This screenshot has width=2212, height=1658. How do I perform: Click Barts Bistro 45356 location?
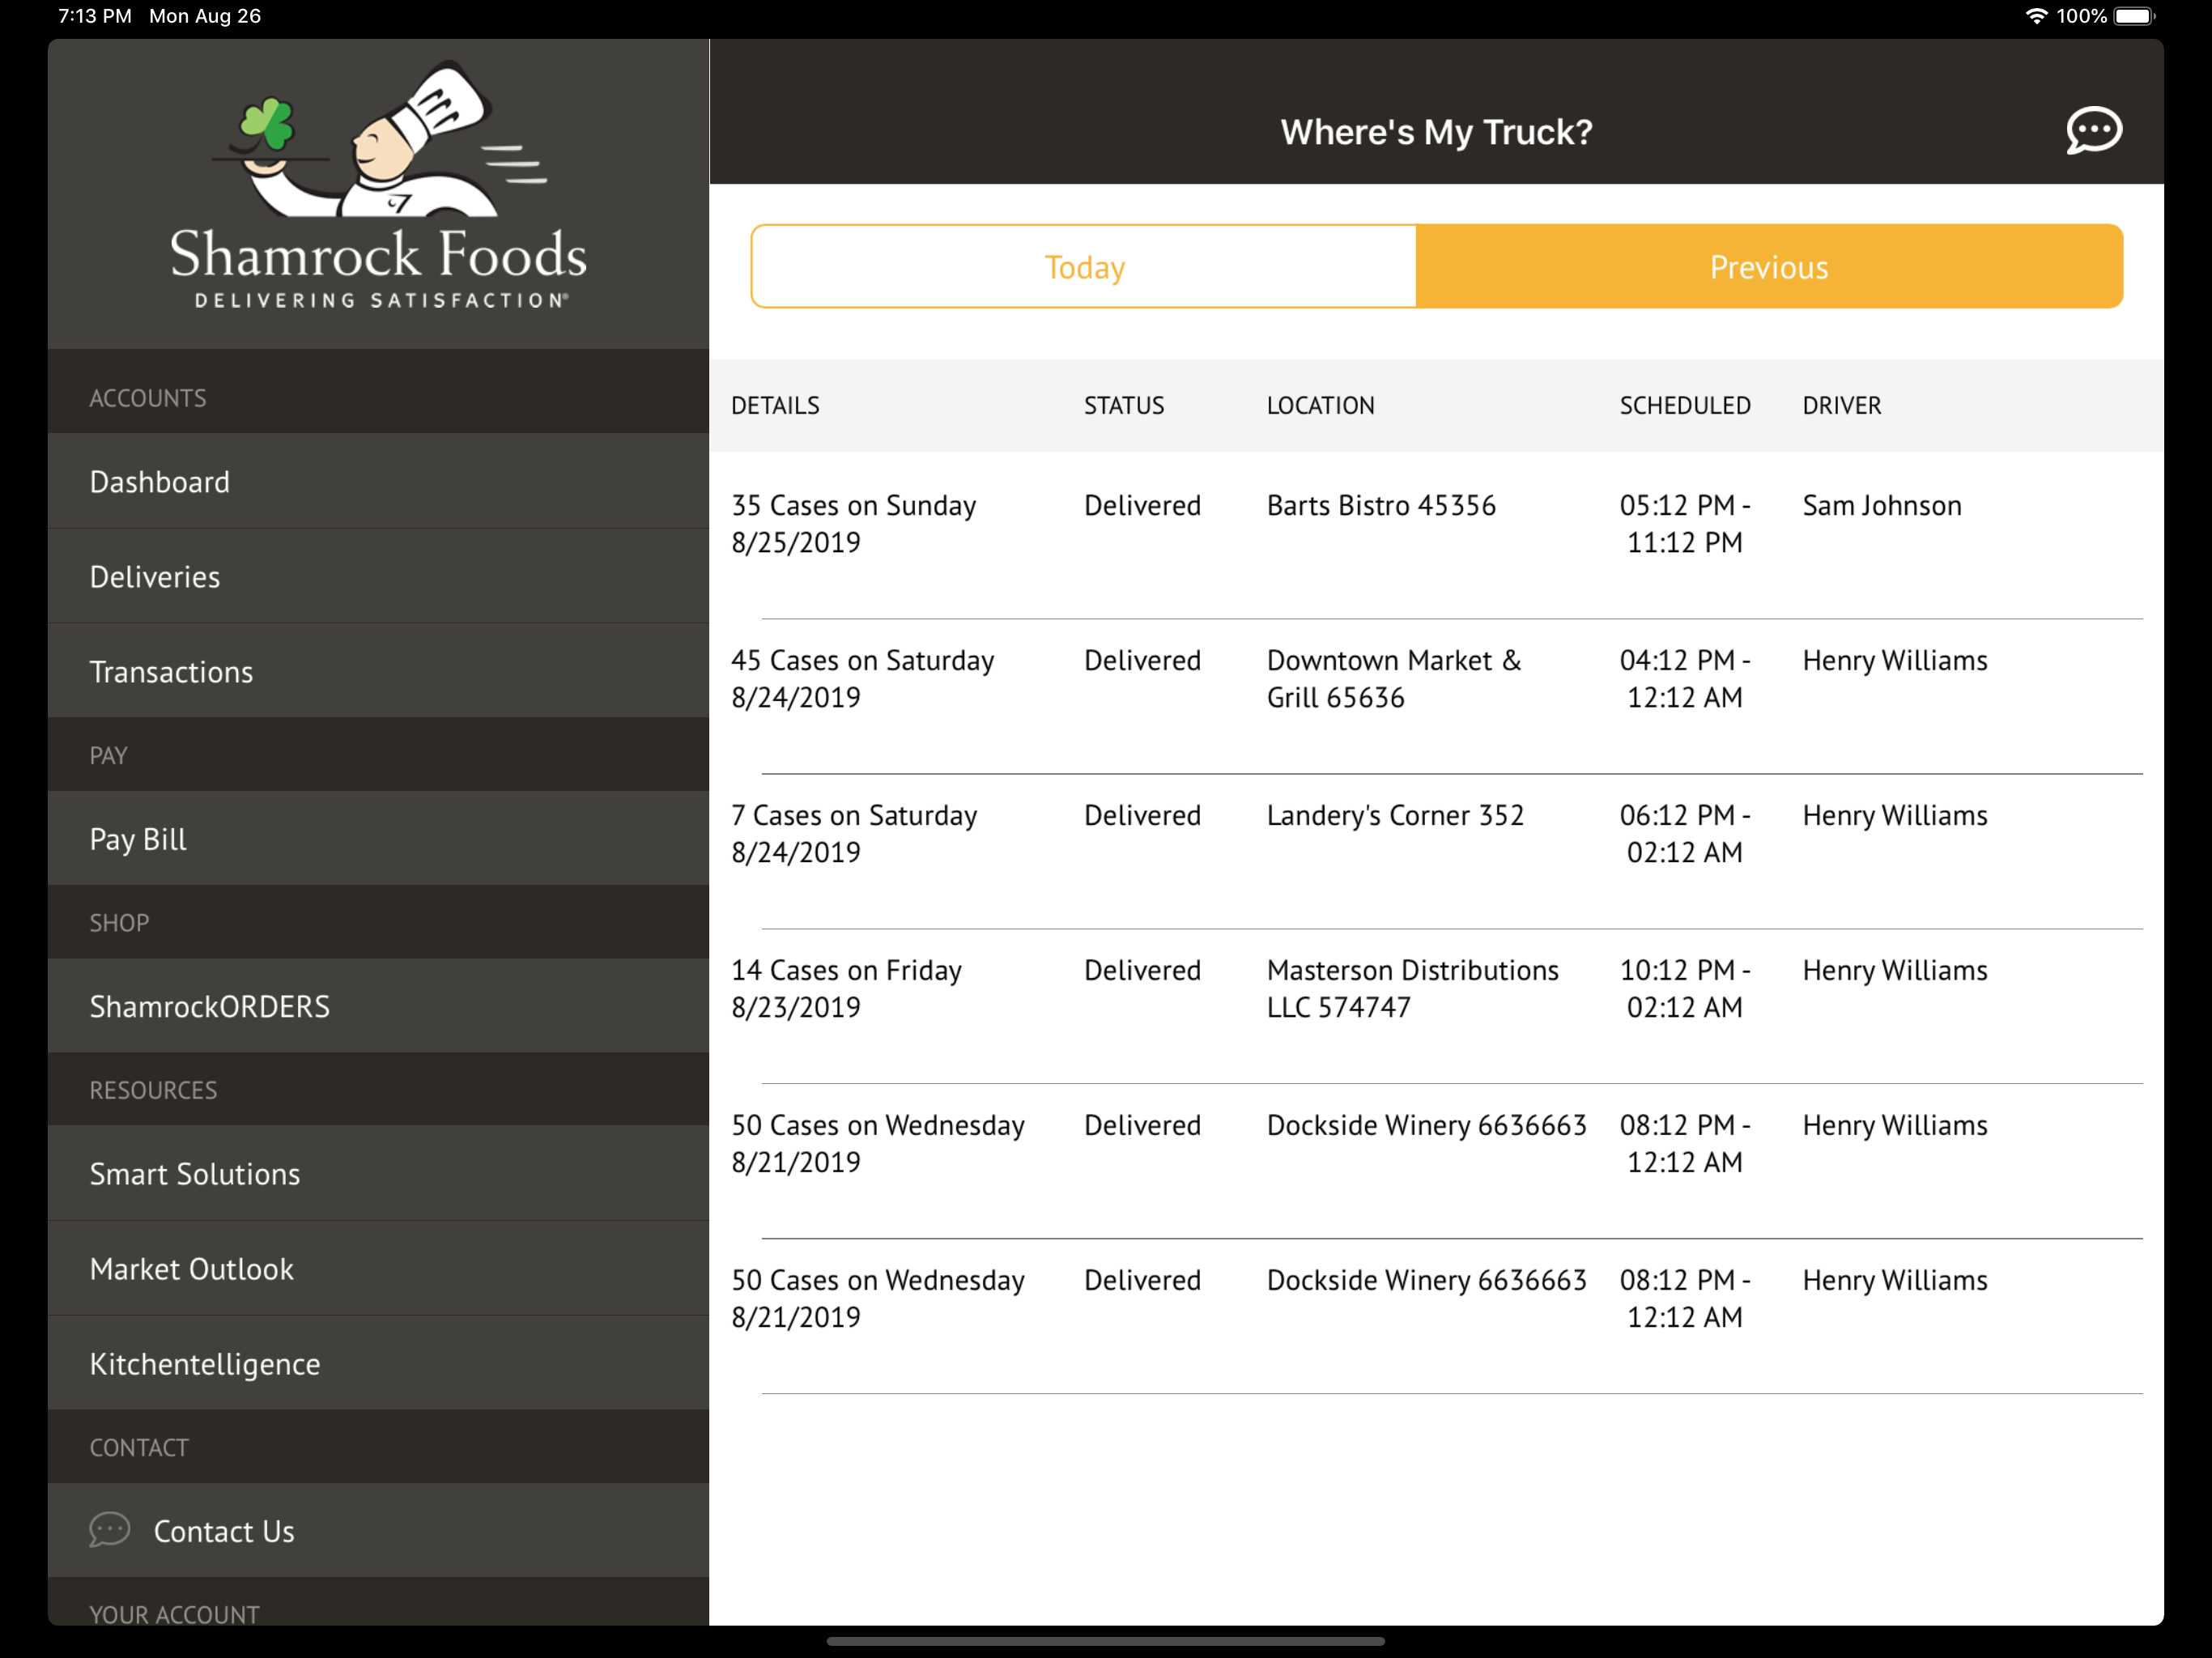pos(1381,506)
